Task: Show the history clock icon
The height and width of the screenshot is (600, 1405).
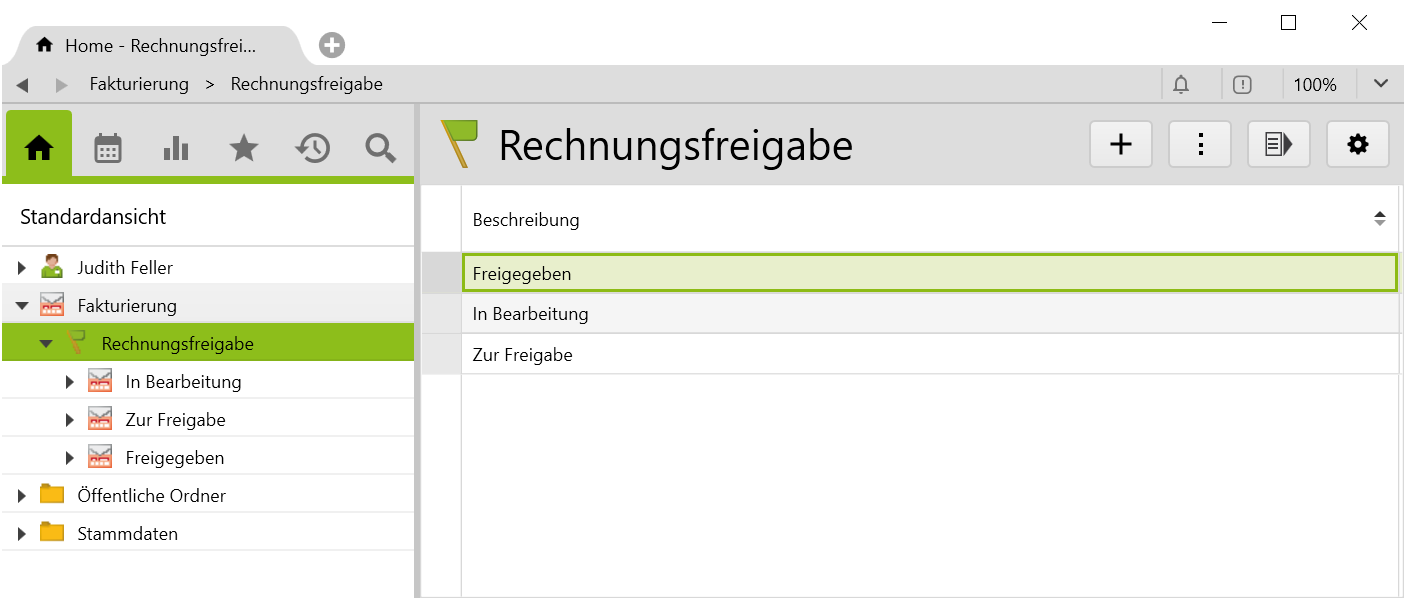Action: pos(312,149)
